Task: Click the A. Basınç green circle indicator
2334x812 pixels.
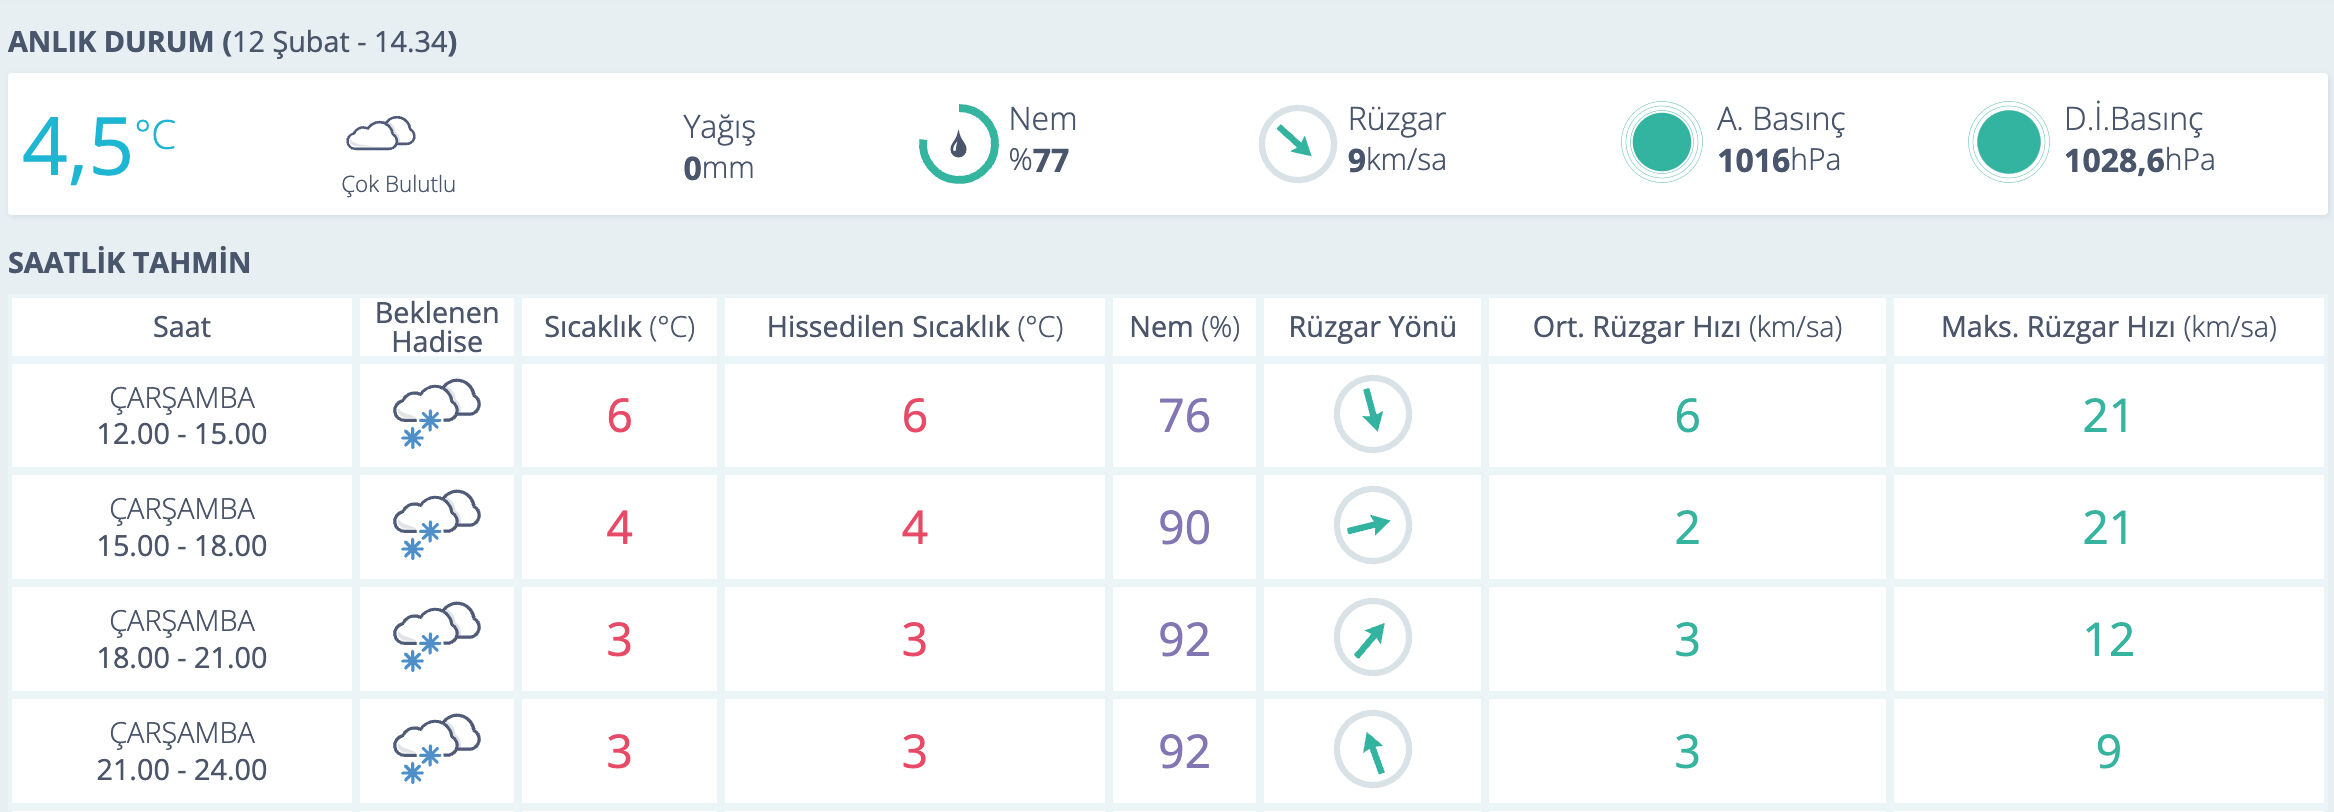Action: coord(1660,143)
